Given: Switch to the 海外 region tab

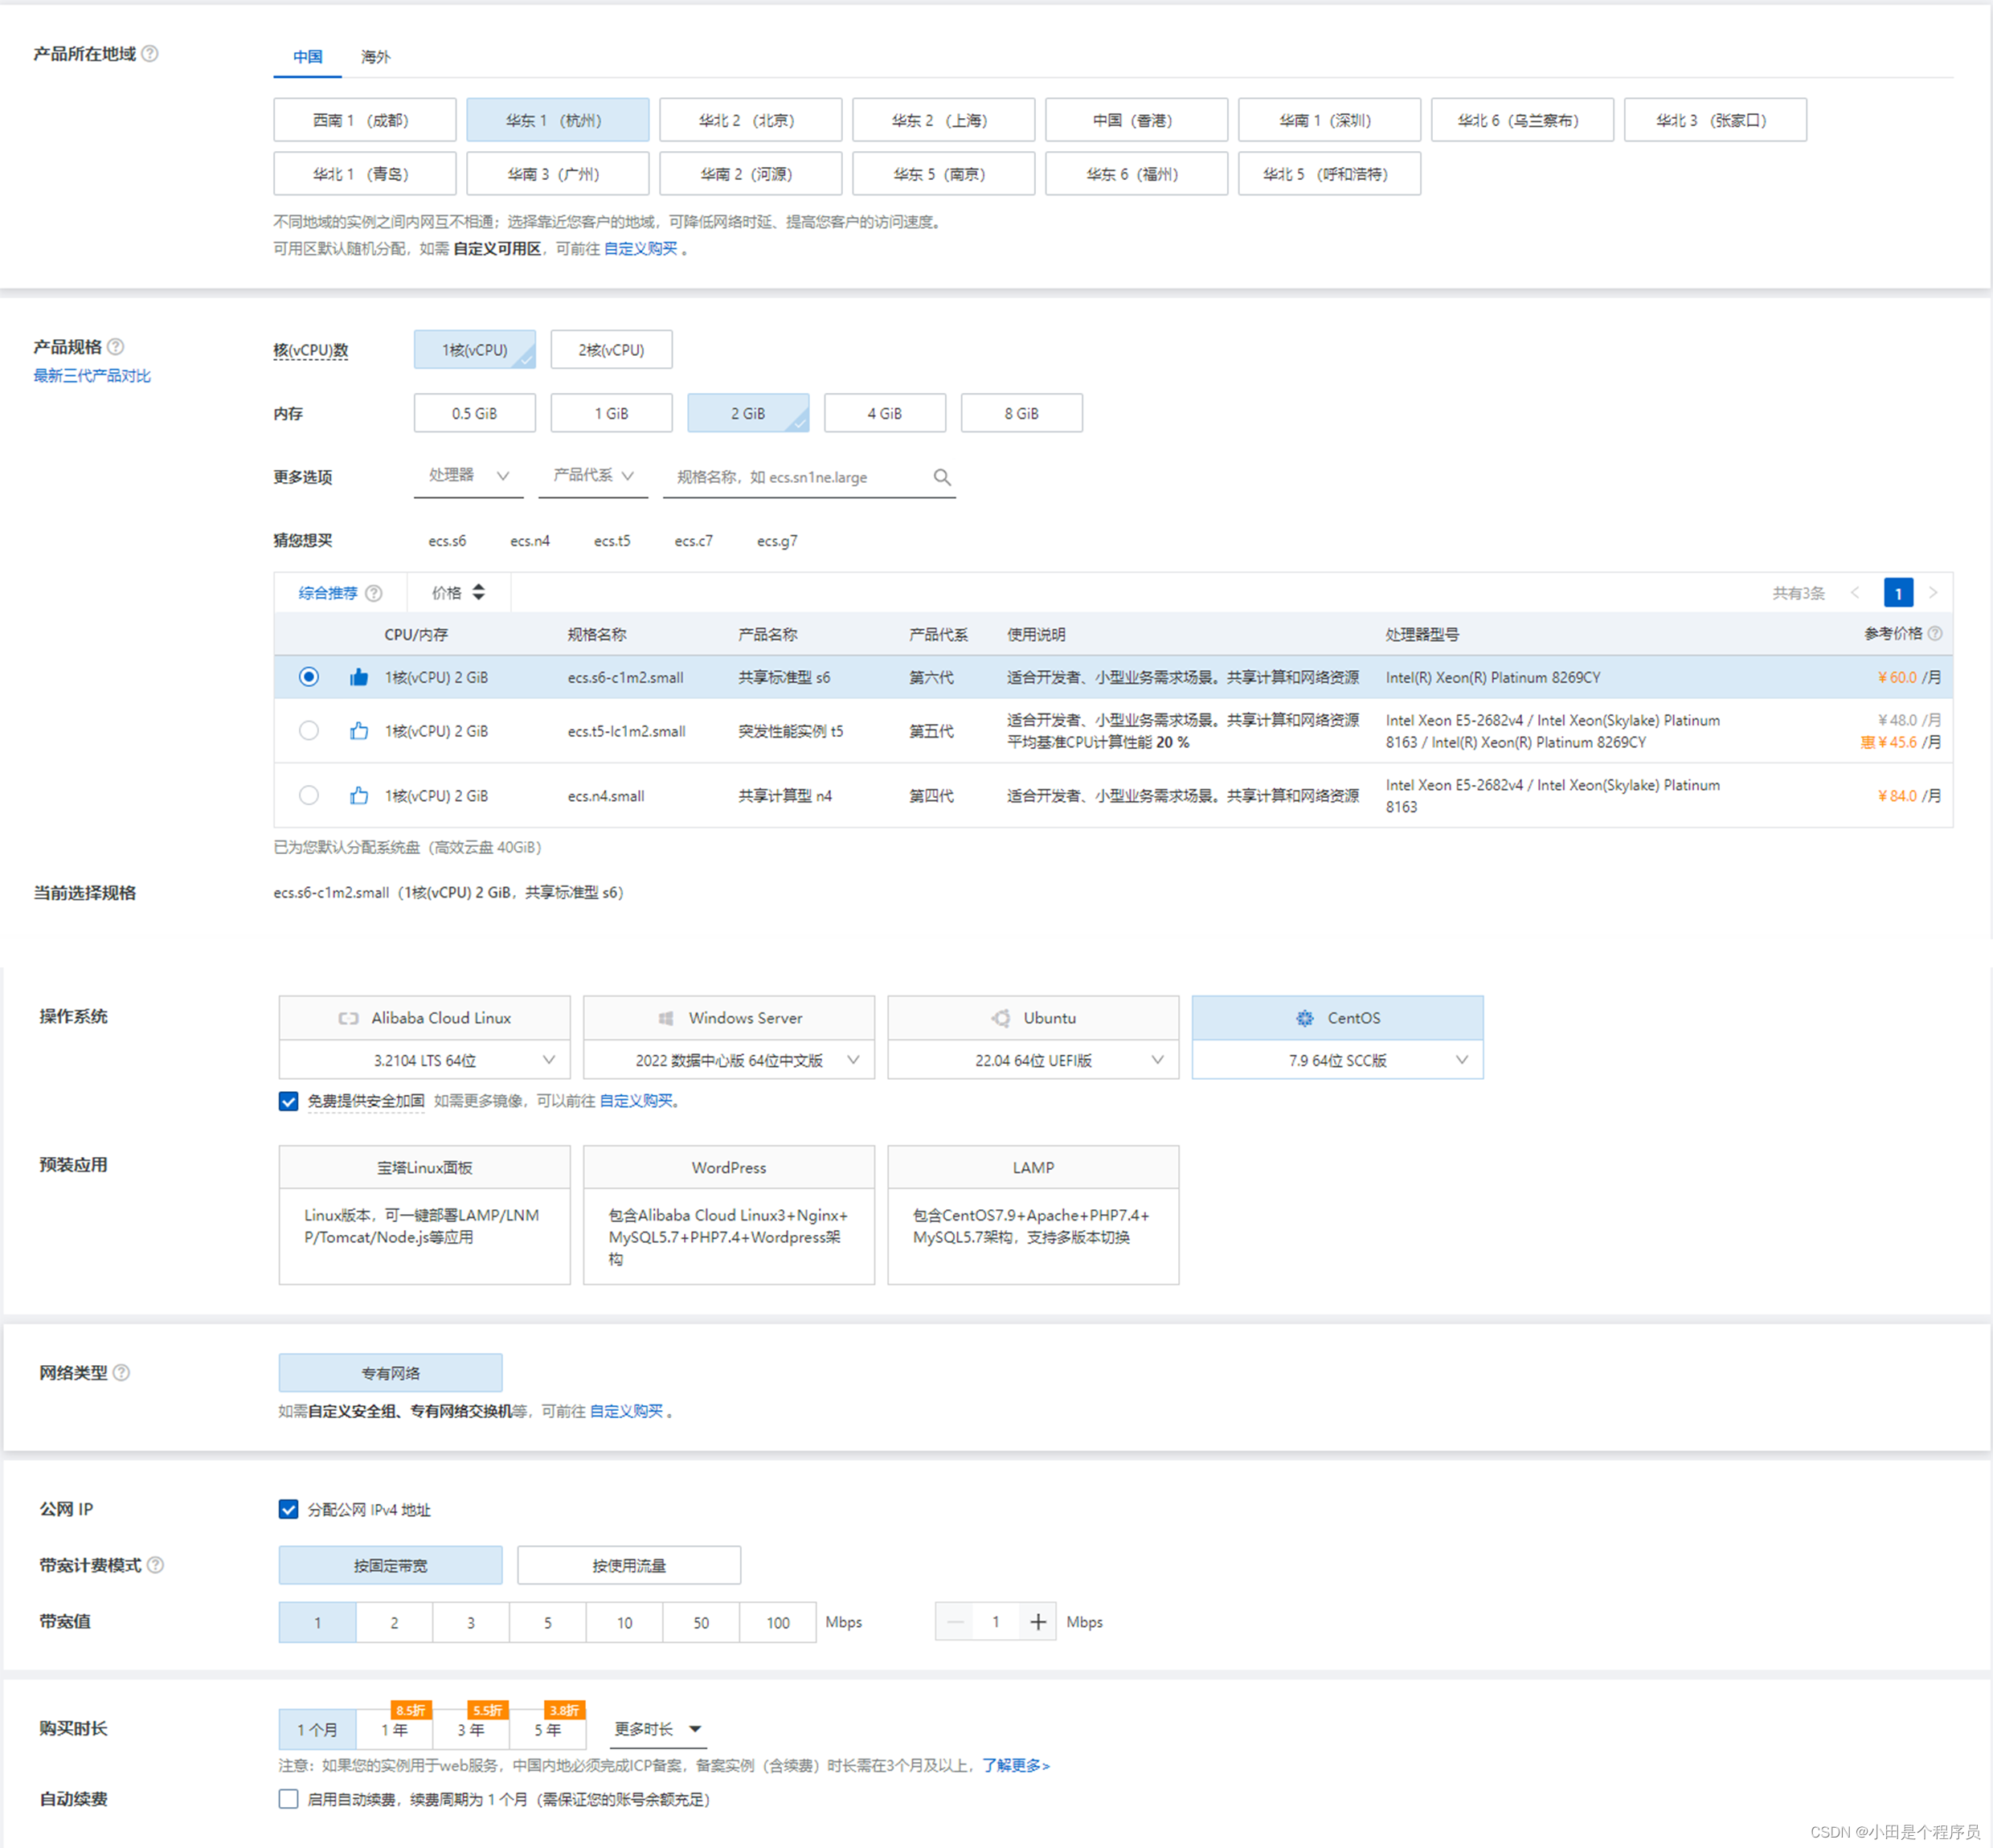Looking at the screenshot, I should (x=375, y=57).
